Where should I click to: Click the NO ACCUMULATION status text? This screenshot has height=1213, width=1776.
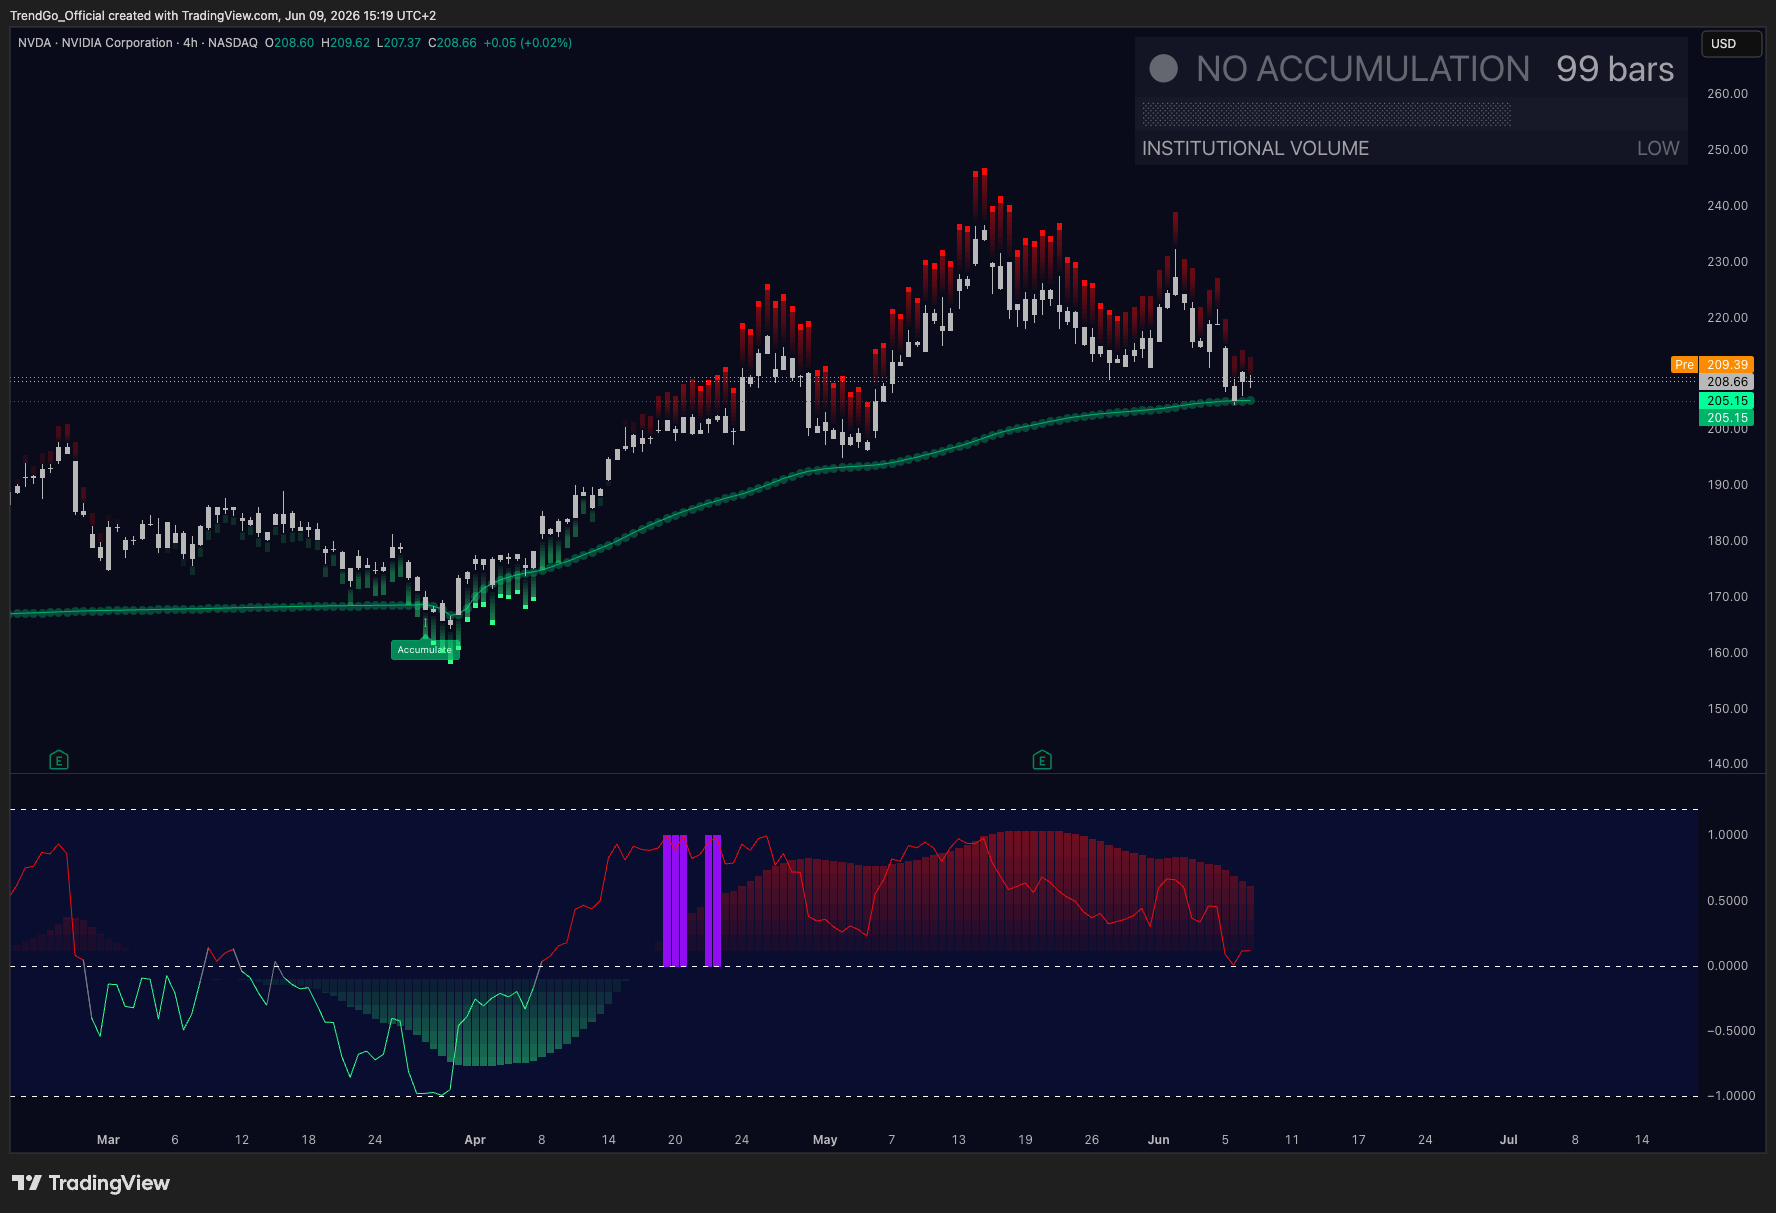click(1362, 69)
